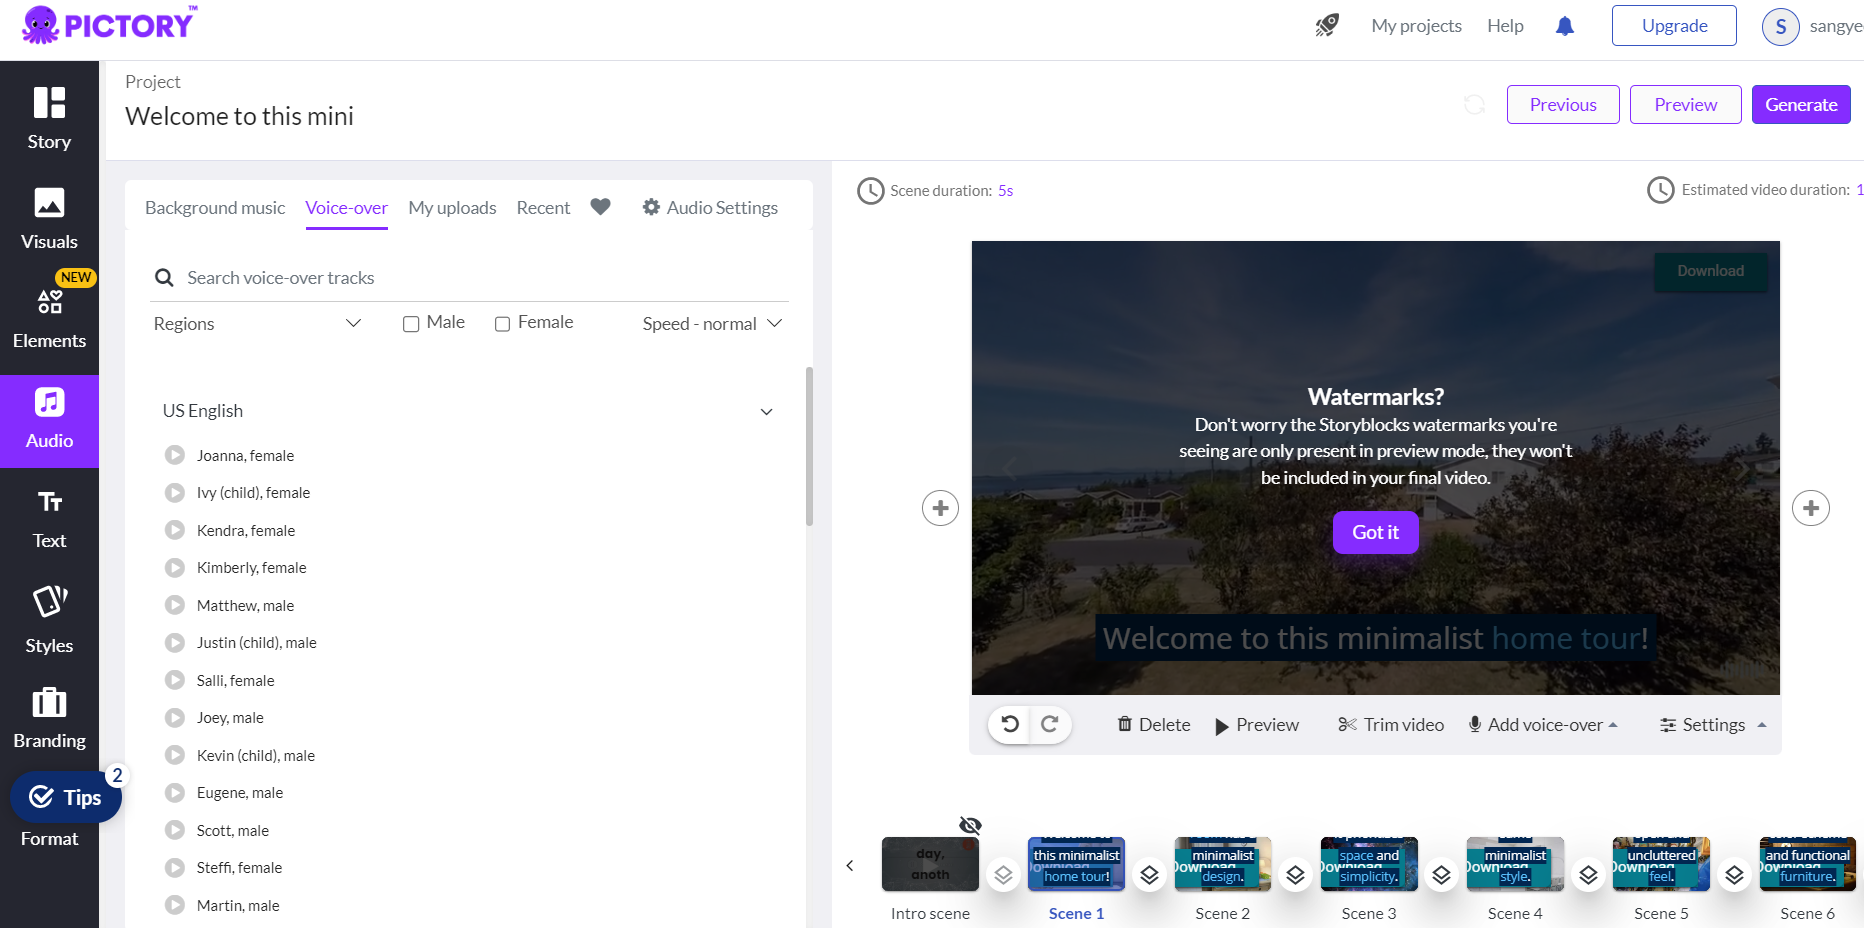Undo the last action
The width and height of the screenshot is (1864, 928).
click(1010, 724)
